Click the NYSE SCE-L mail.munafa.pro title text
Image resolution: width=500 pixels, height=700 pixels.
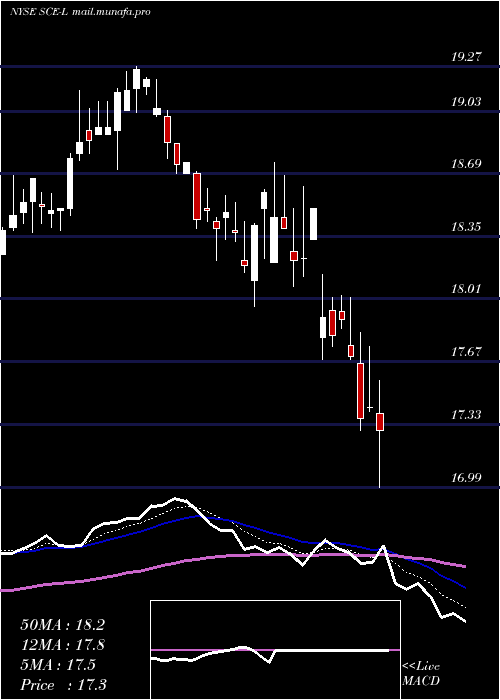click(x=80, y=12)
